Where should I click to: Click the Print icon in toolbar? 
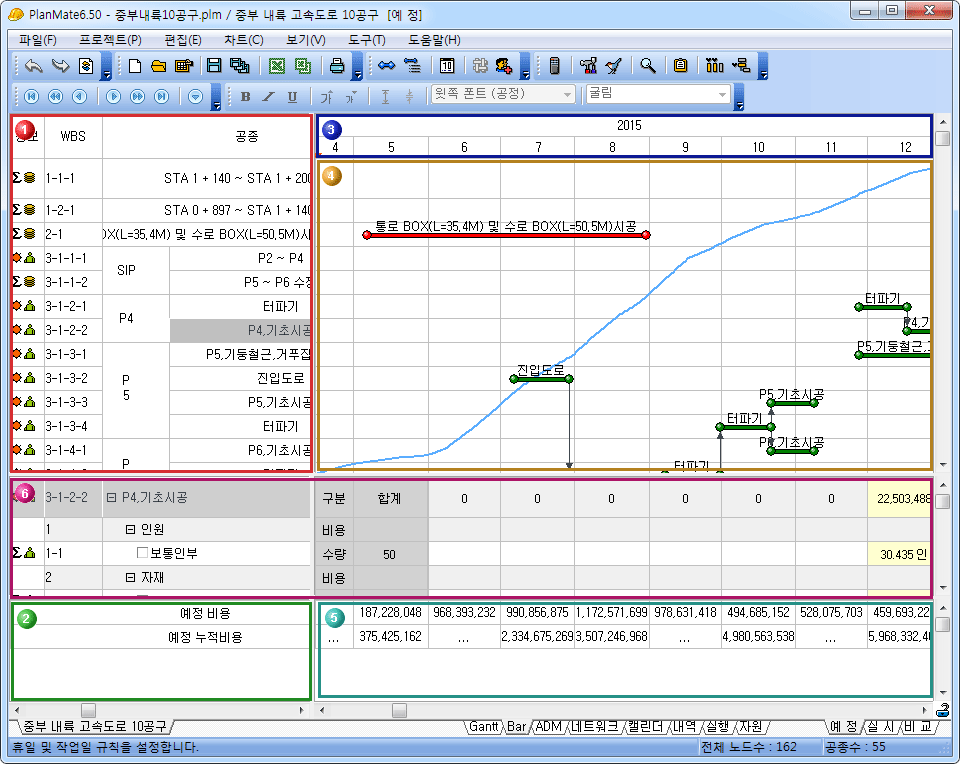pyautogui.click(x=338, y=67)
